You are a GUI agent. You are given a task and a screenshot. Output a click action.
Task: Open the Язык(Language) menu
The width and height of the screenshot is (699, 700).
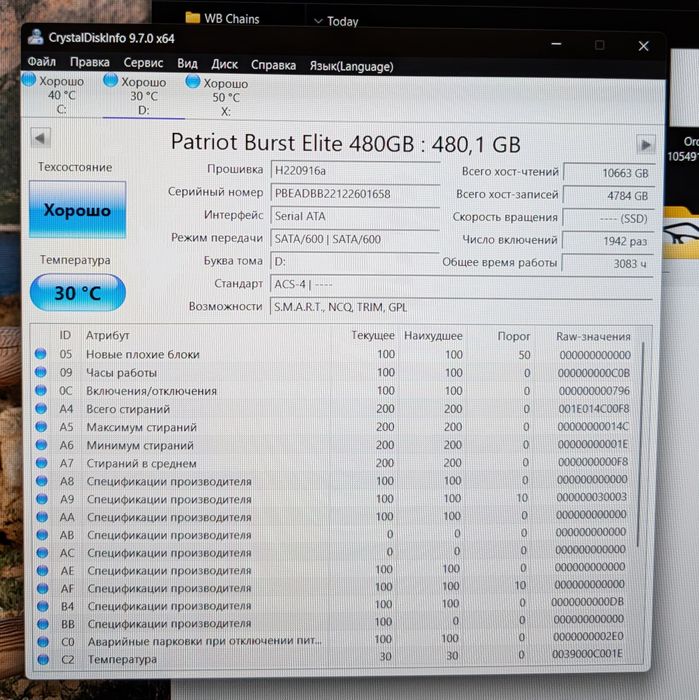(351, 67)
